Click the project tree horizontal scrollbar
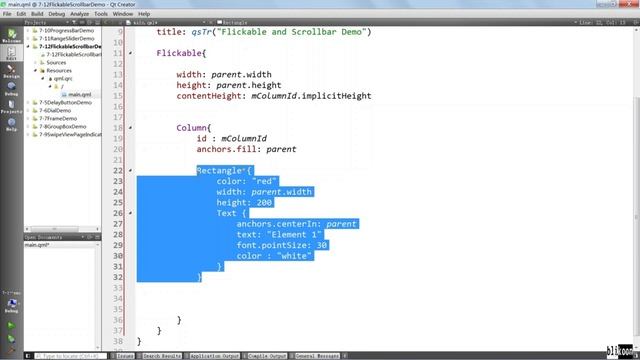This screenshot has width=640, height=360. coord(54,229)
